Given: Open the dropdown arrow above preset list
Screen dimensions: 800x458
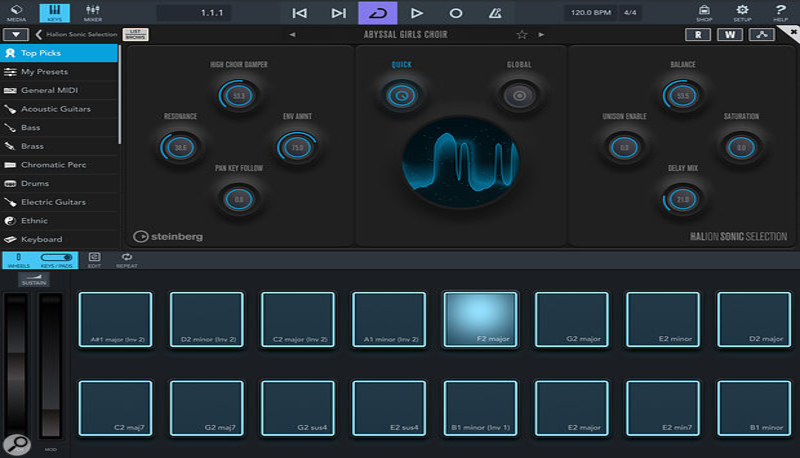Looking at the screenshot, I should point(16,35).
